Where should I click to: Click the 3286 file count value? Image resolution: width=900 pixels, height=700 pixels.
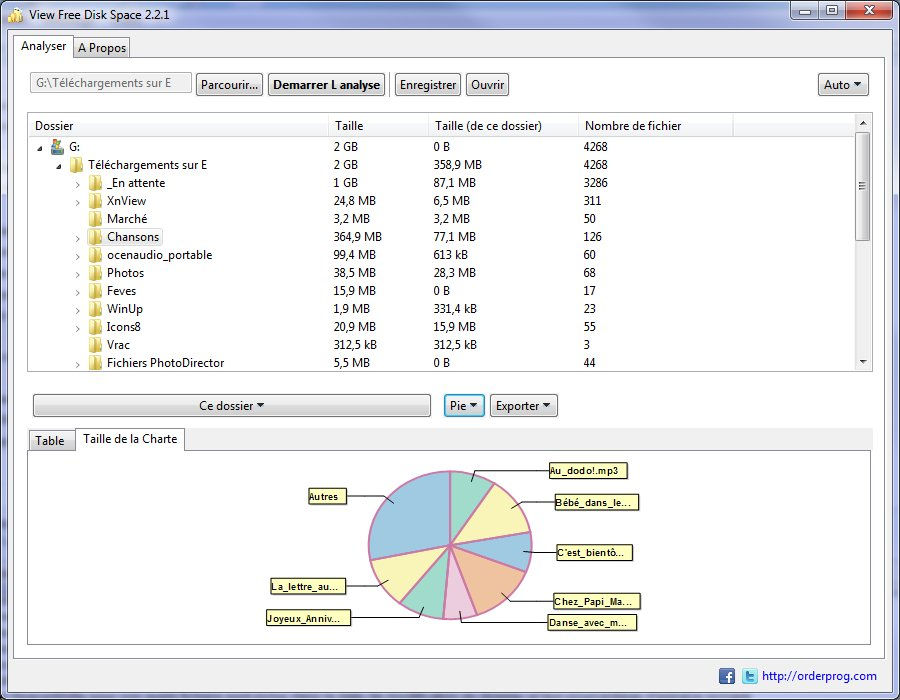click(x=595, y=183)
